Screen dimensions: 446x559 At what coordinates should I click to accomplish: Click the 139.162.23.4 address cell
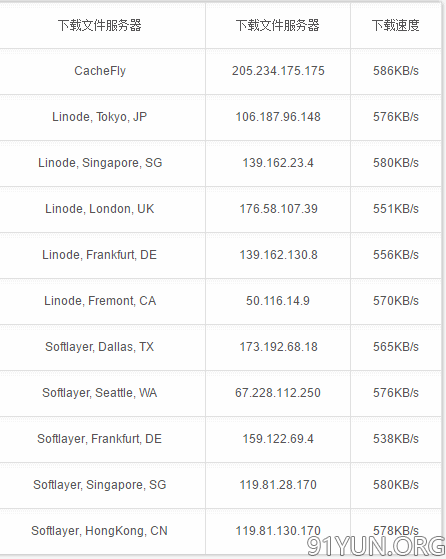click(278, 163)
